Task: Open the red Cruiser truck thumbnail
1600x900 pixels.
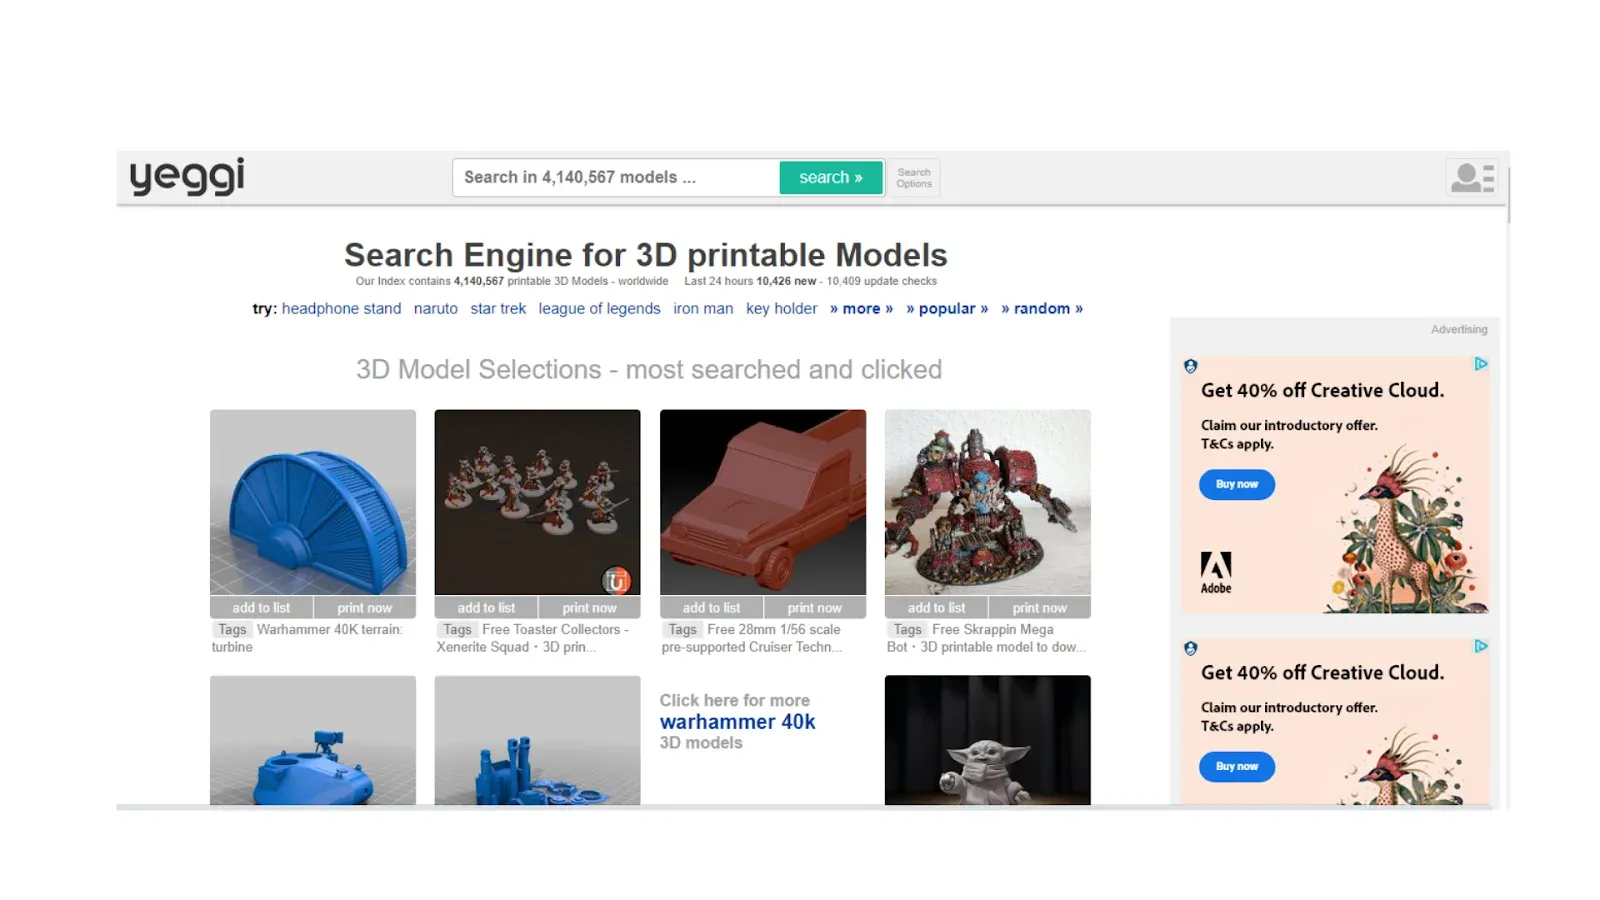Action: tap(763, 502)
